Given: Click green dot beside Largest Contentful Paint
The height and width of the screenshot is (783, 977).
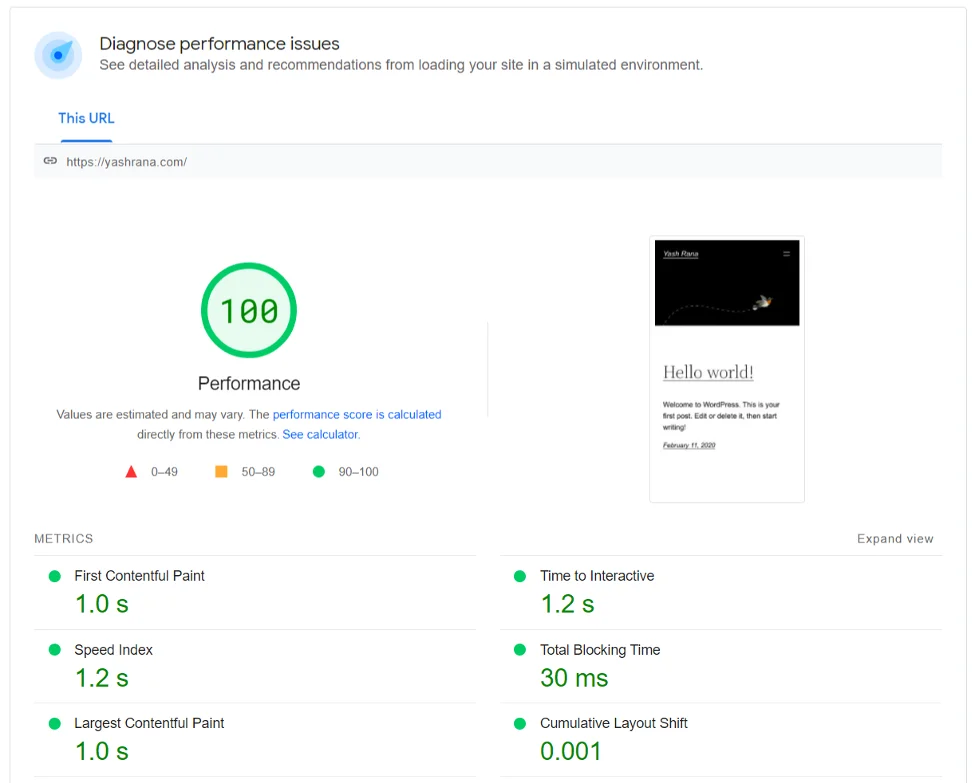Looking at the screenshot, I should tap(55, 723).
